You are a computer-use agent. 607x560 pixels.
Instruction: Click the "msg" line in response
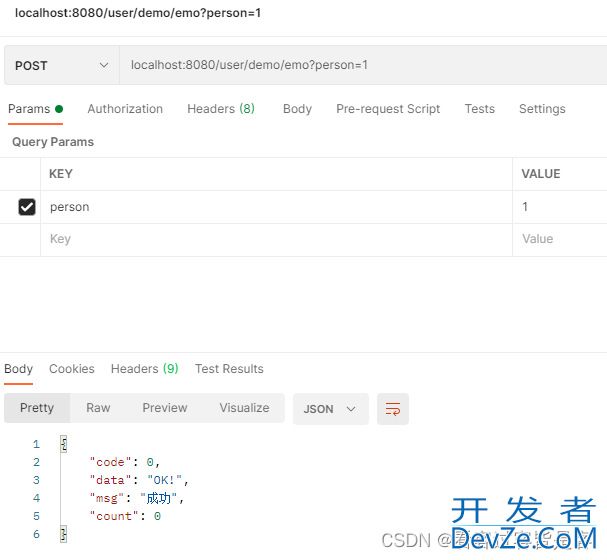tap(137, 498)
